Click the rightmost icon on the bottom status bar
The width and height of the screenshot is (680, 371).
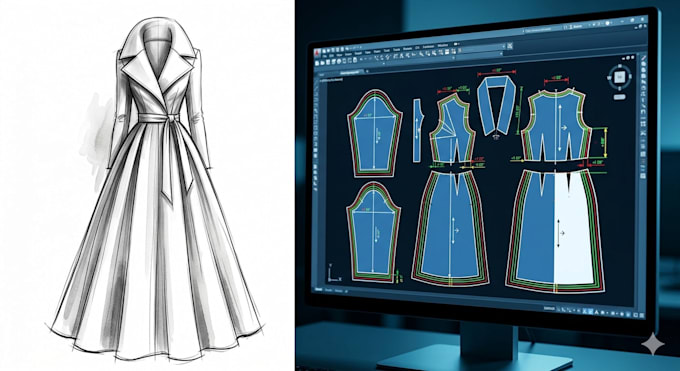642,315
